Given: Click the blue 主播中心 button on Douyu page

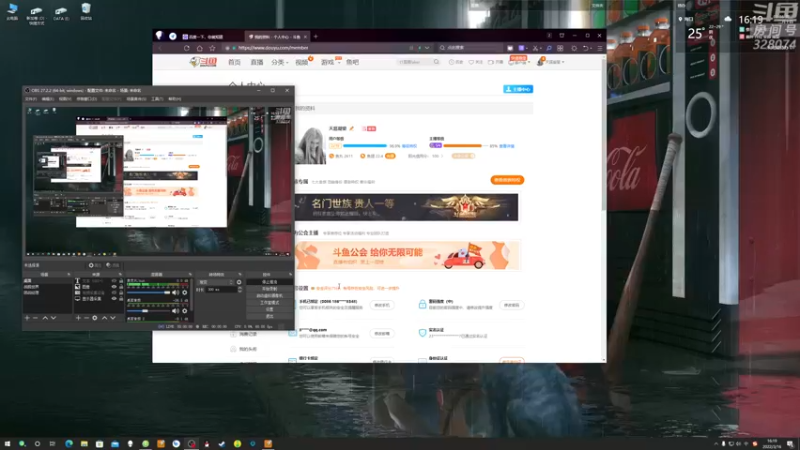Looking at the screenshot, I should (x=518, y=89).
